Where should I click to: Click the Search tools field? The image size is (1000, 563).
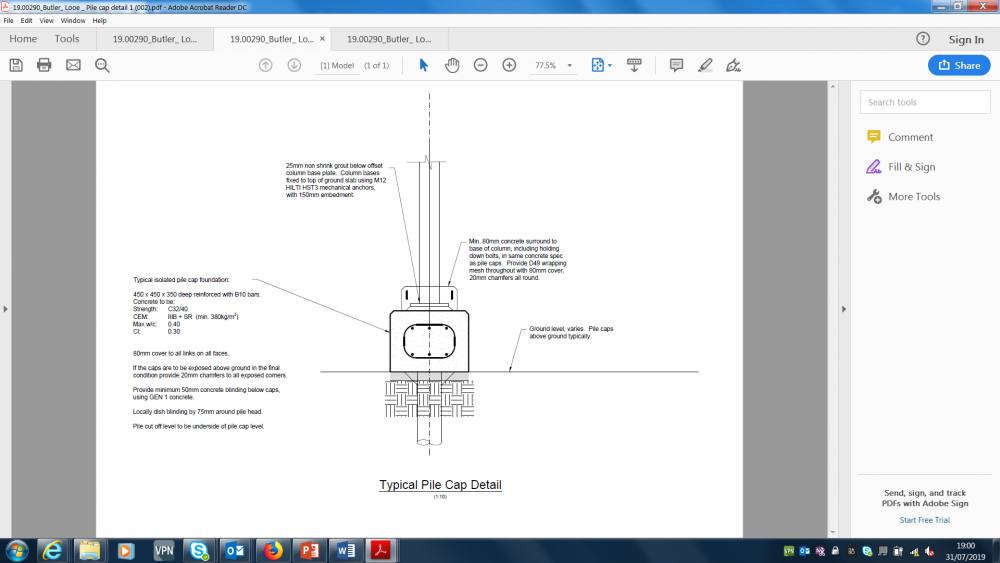tap(925, 102)
